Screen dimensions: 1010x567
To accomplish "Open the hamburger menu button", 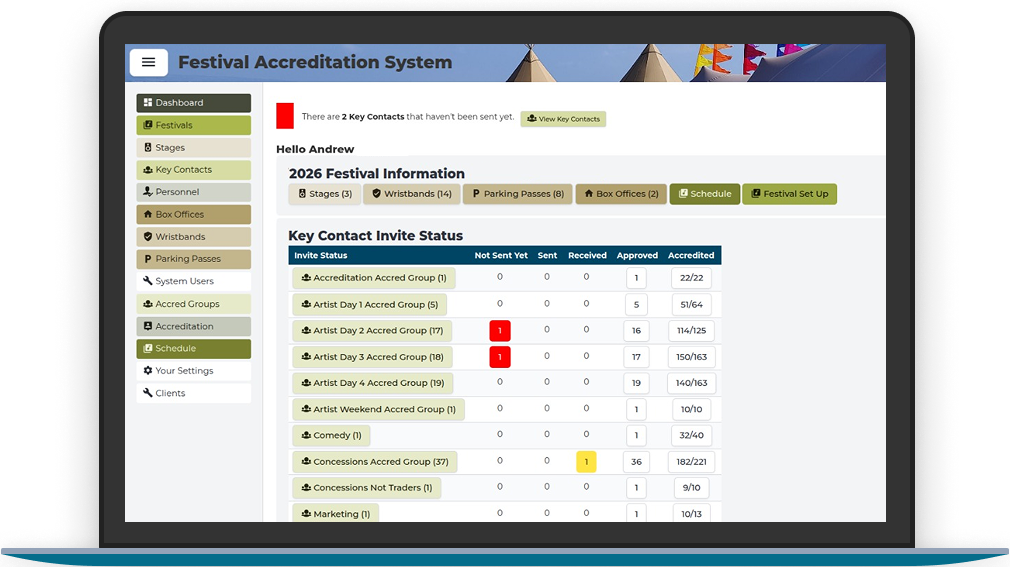I will click(x=149, y=62).
